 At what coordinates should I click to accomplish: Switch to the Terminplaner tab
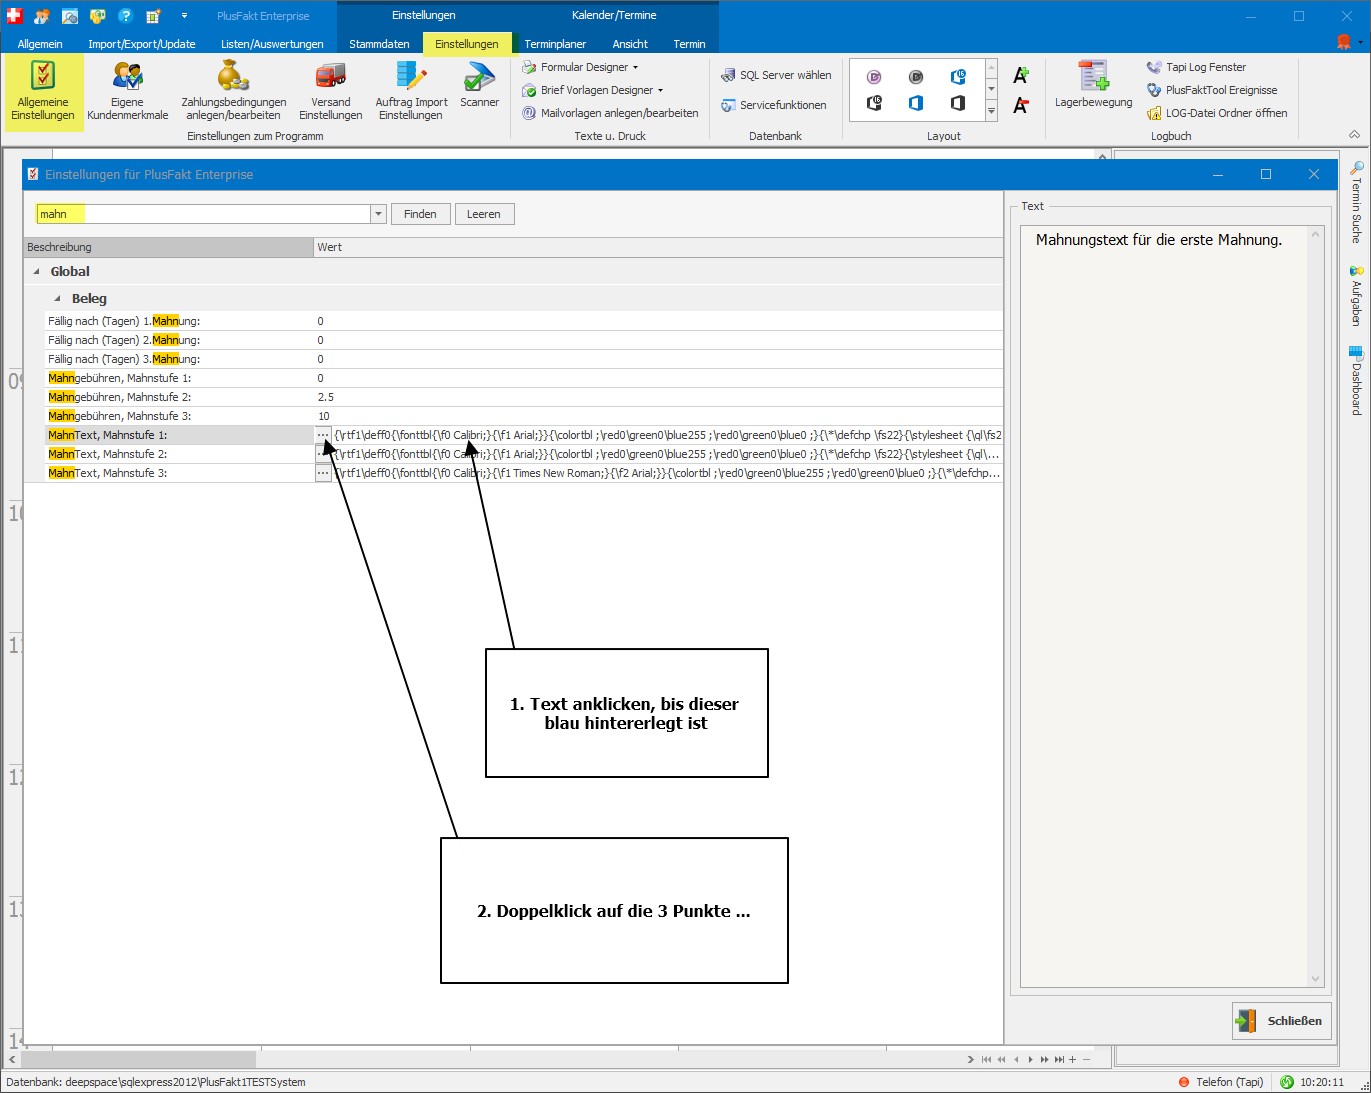coord(555,44)
